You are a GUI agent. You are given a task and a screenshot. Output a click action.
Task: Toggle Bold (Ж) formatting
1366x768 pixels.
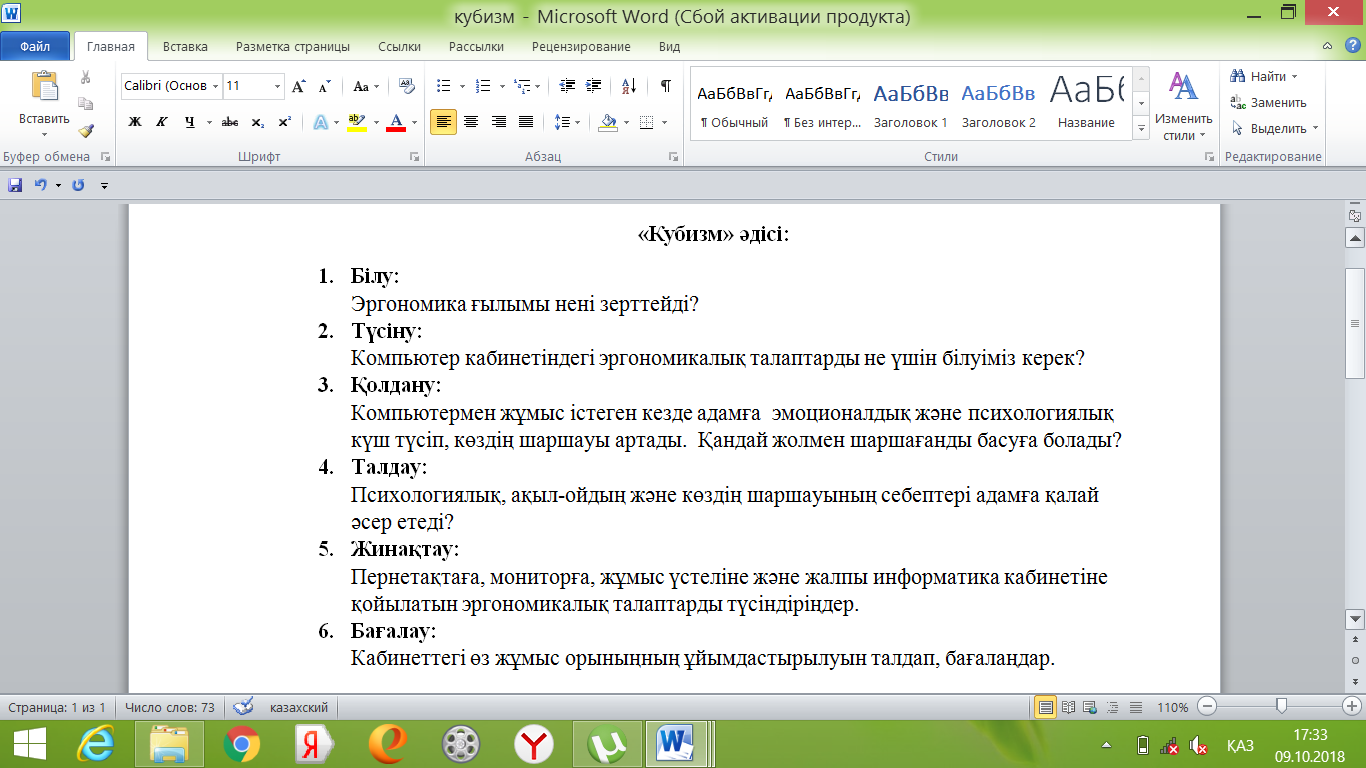[135, 122]
